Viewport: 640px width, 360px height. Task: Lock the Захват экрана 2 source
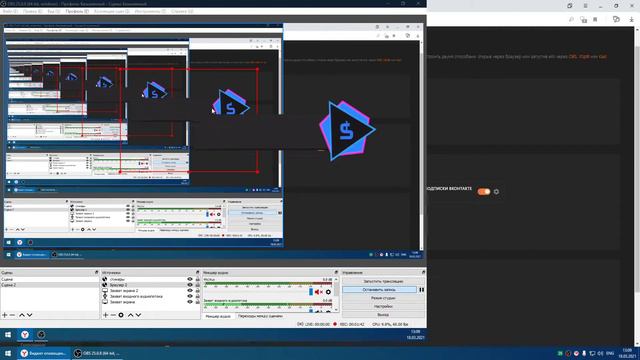point(198,291)
